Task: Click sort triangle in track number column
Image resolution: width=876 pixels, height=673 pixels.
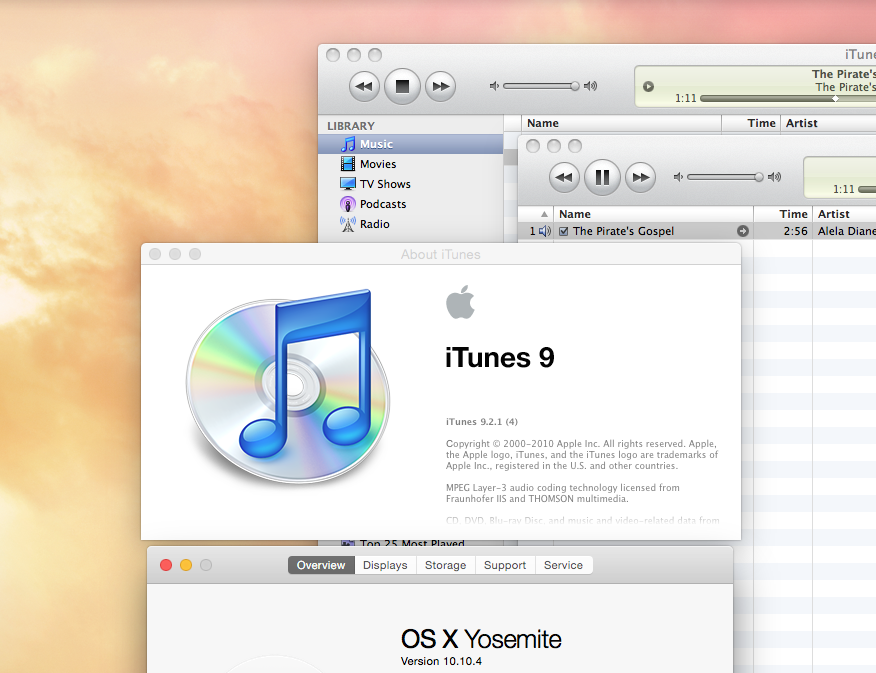Action: tap(544, 214)
